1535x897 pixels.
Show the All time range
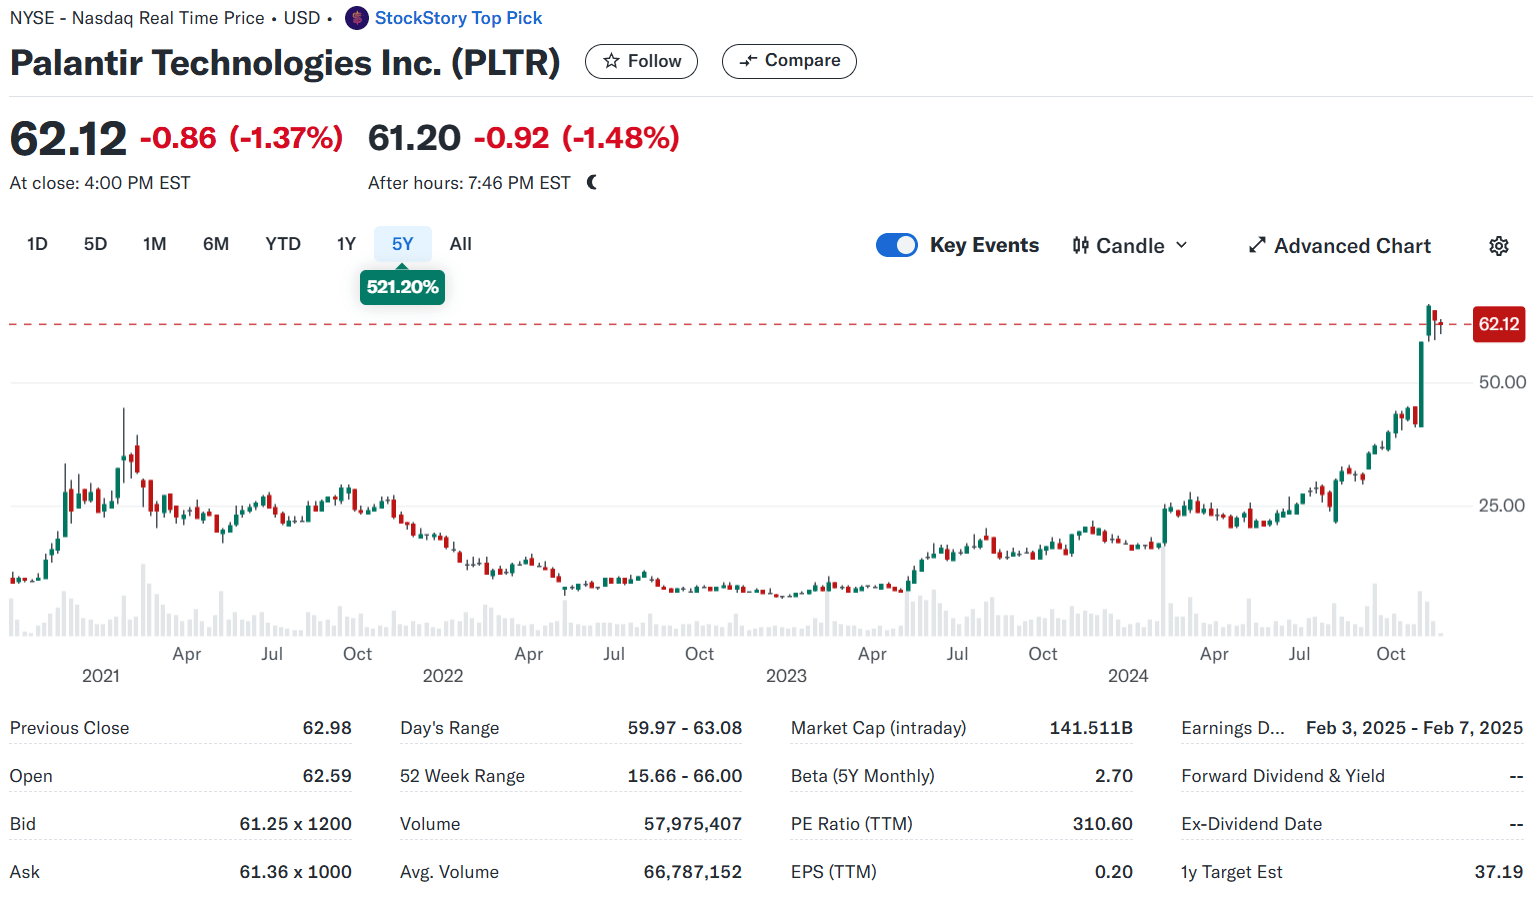point(461,244)
